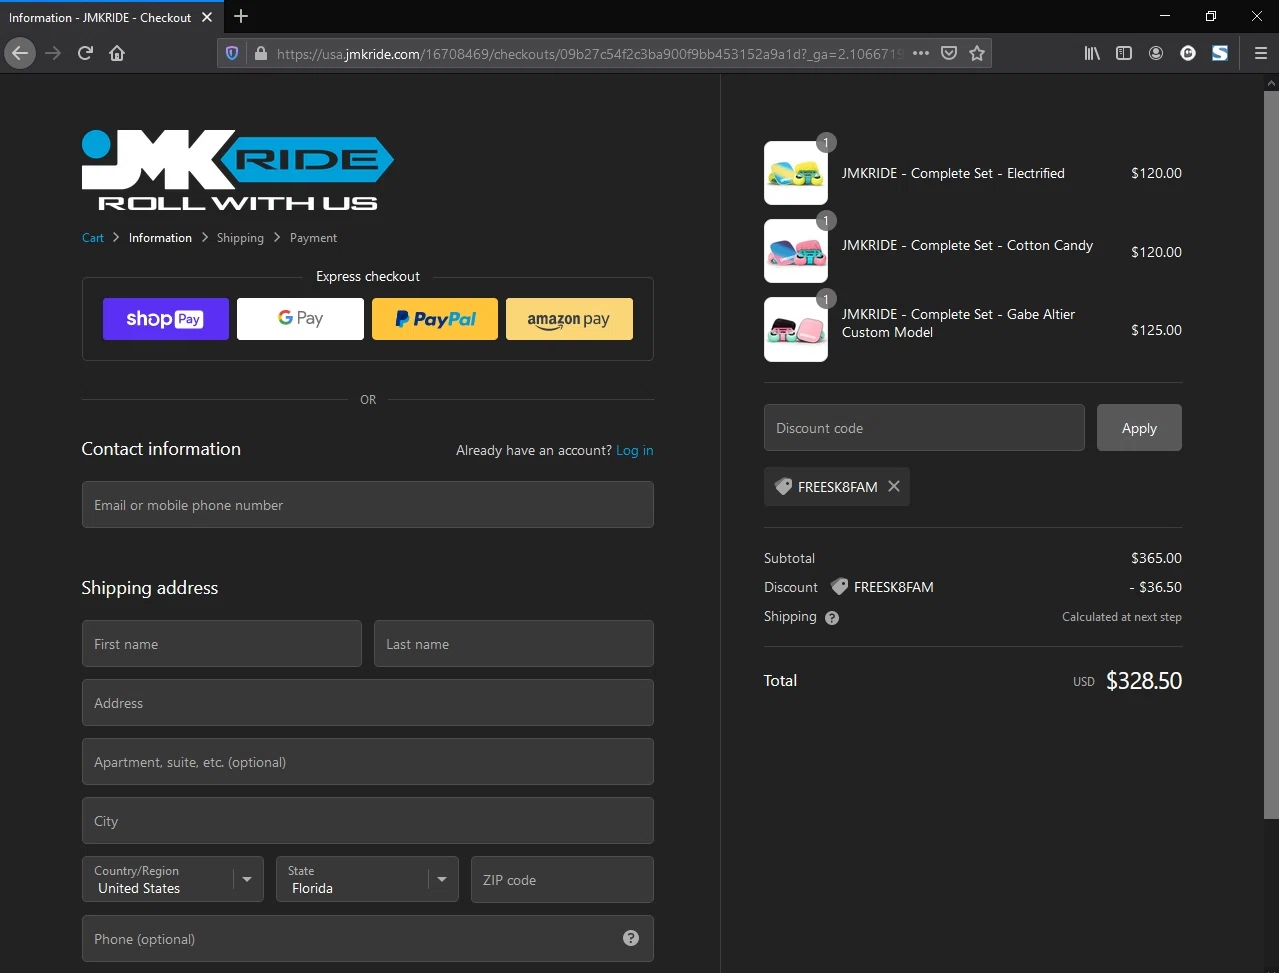Click the circular extension icon in toolbar
This screenshot has width=1279, height=973.
(x=1188, y=53)
